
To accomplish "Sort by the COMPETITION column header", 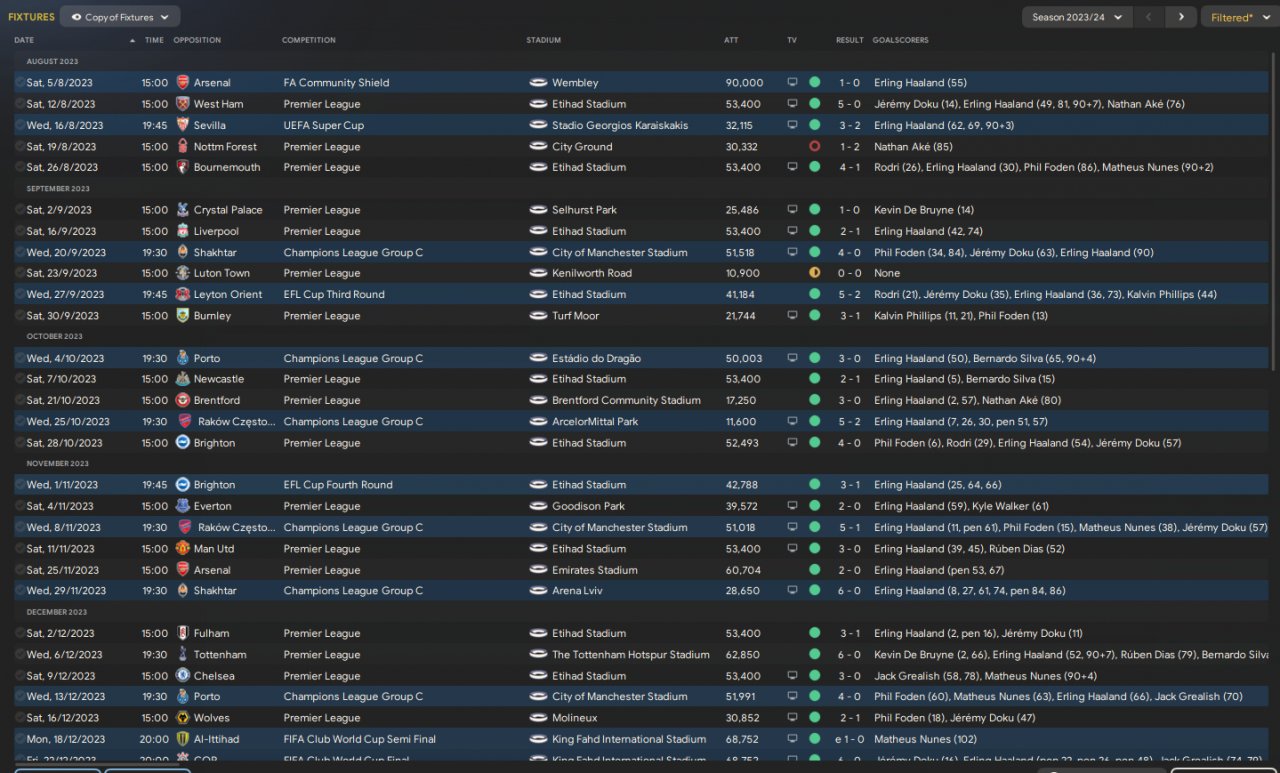I will (309, 40).
